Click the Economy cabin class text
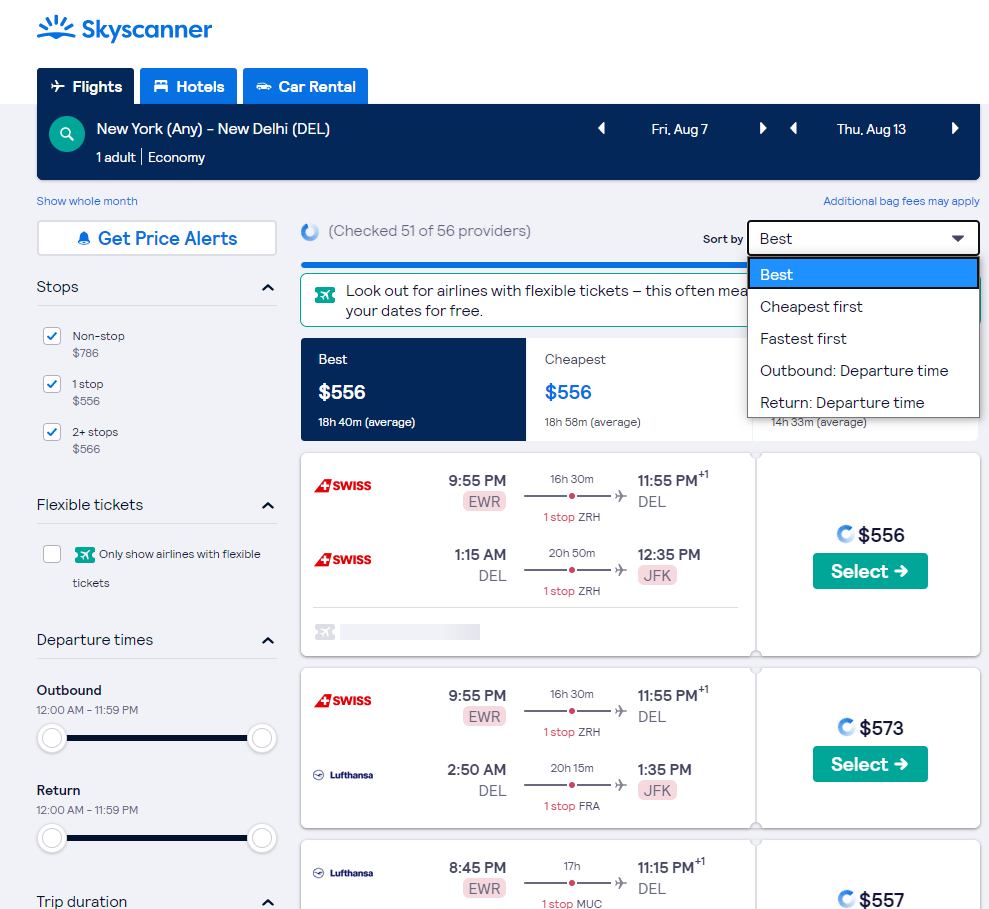 [x=177, y=157]
